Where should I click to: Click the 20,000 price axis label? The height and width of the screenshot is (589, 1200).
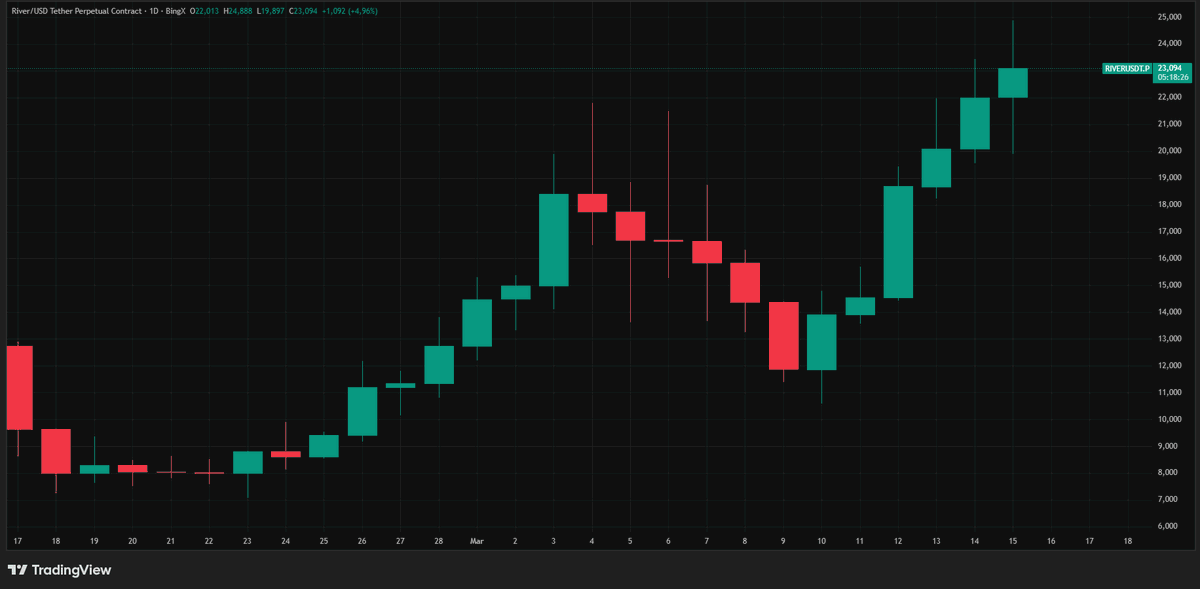click(x=1169, y=151)
